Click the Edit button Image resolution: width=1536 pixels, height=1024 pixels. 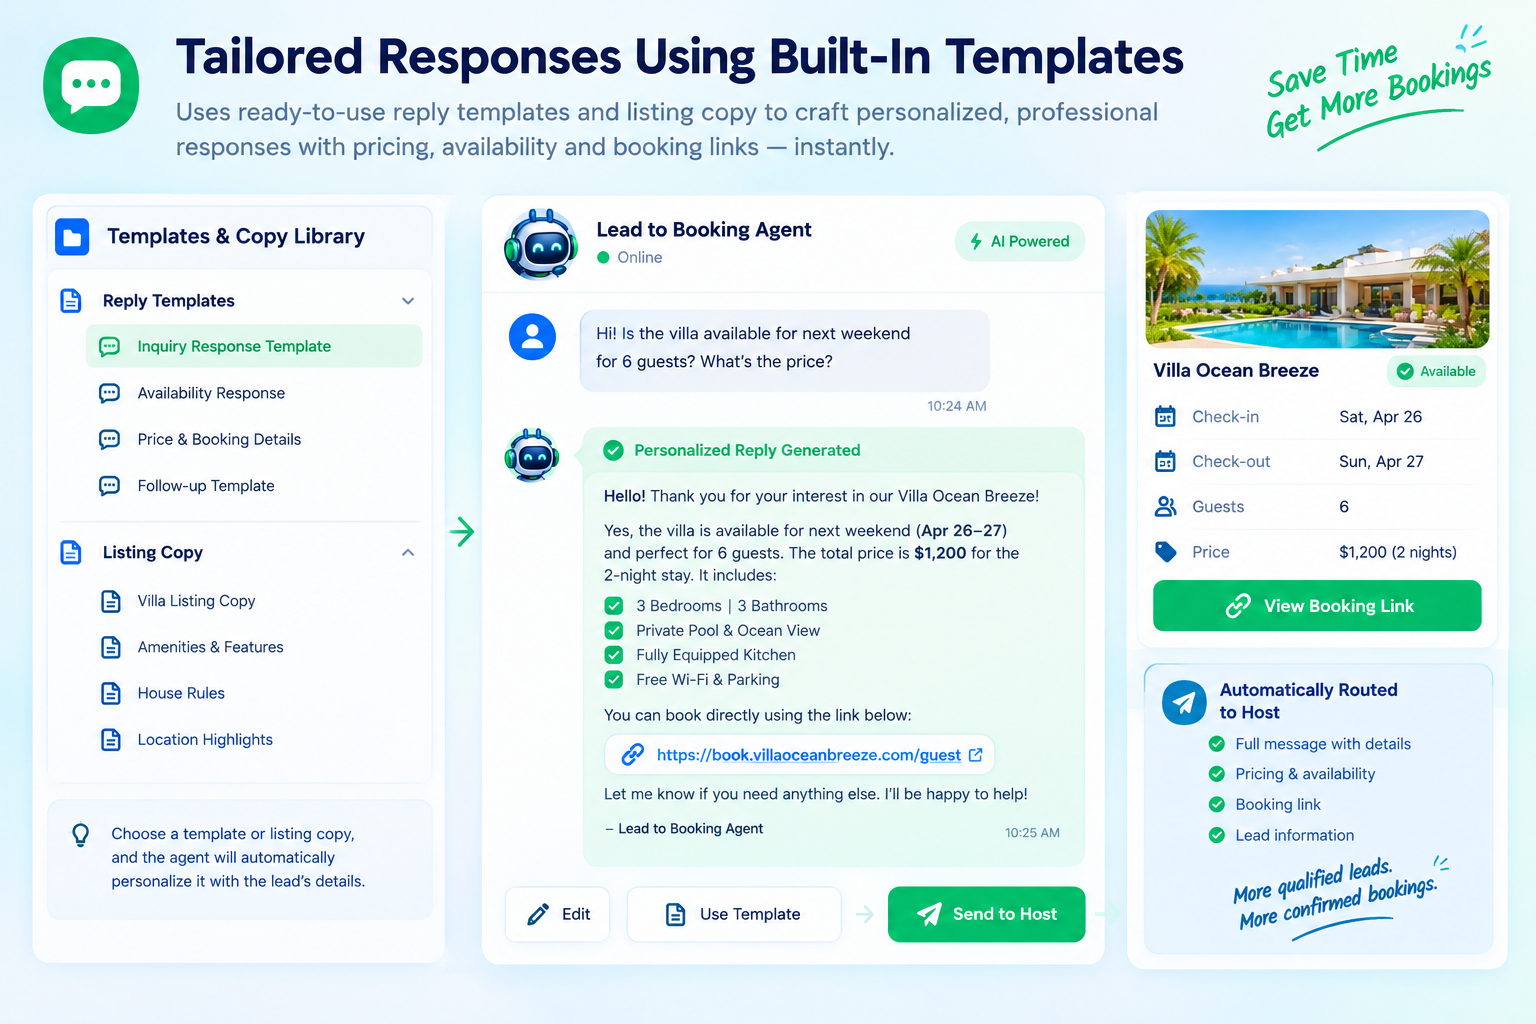tap(558, 914)
